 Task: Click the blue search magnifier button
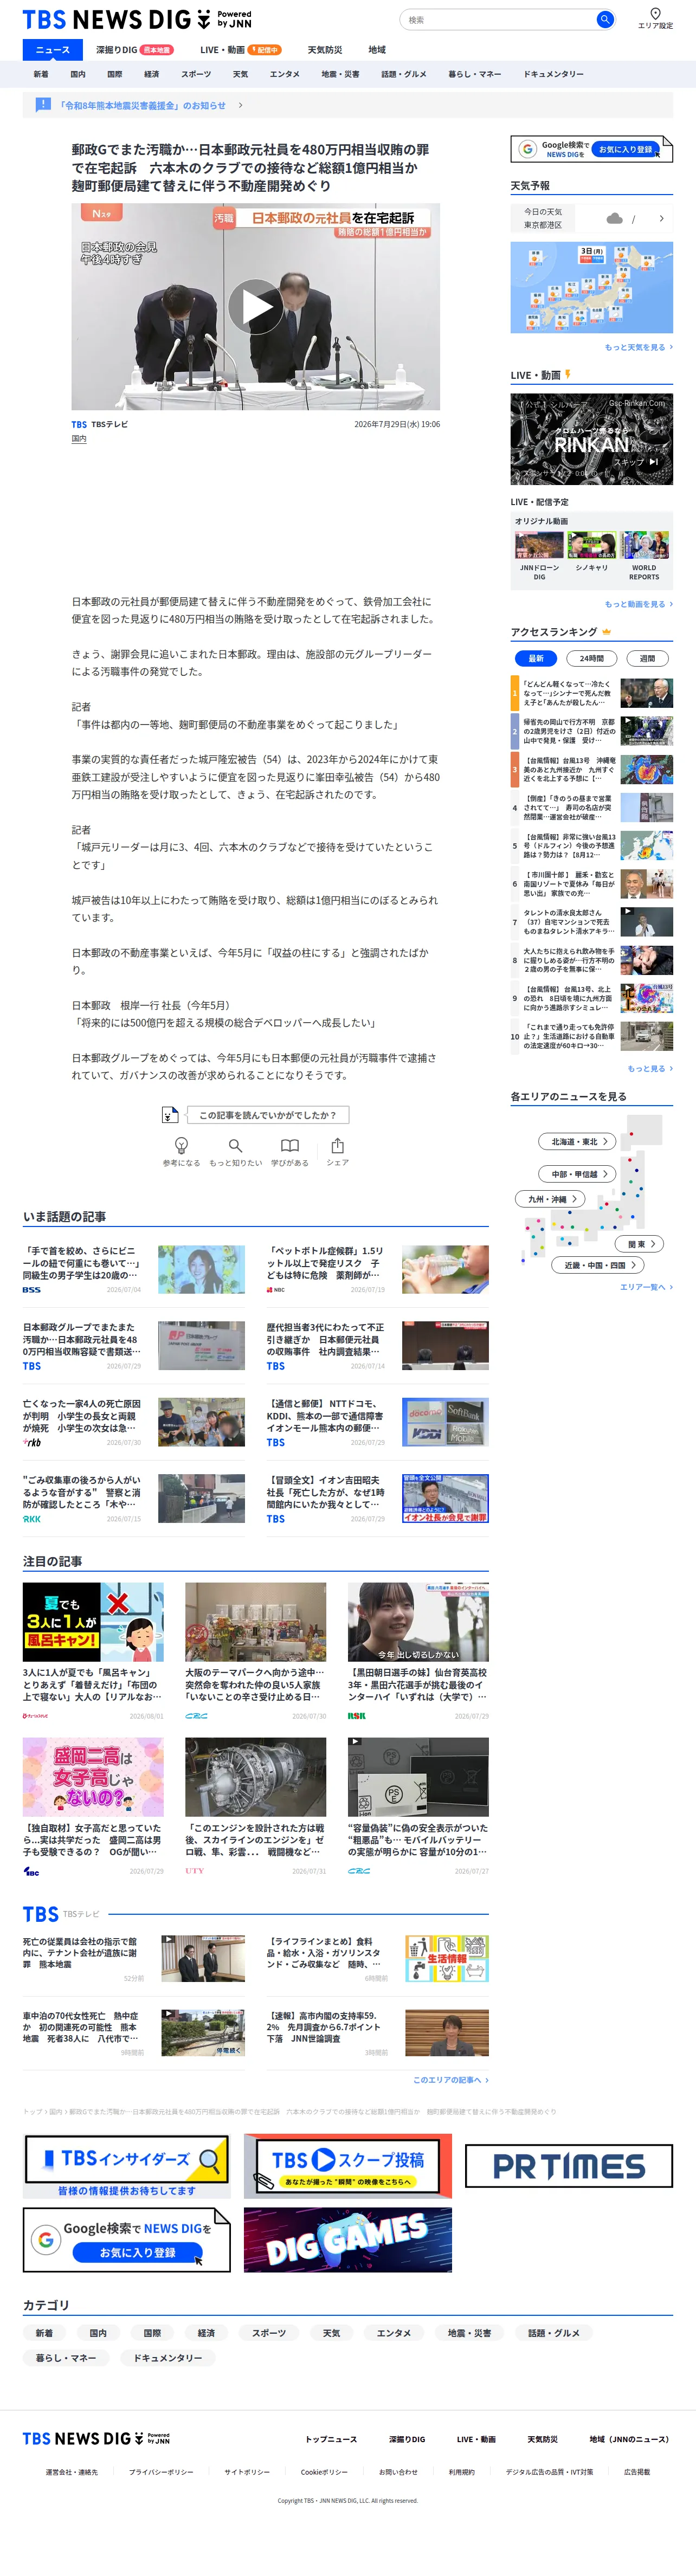coord(604,19)
